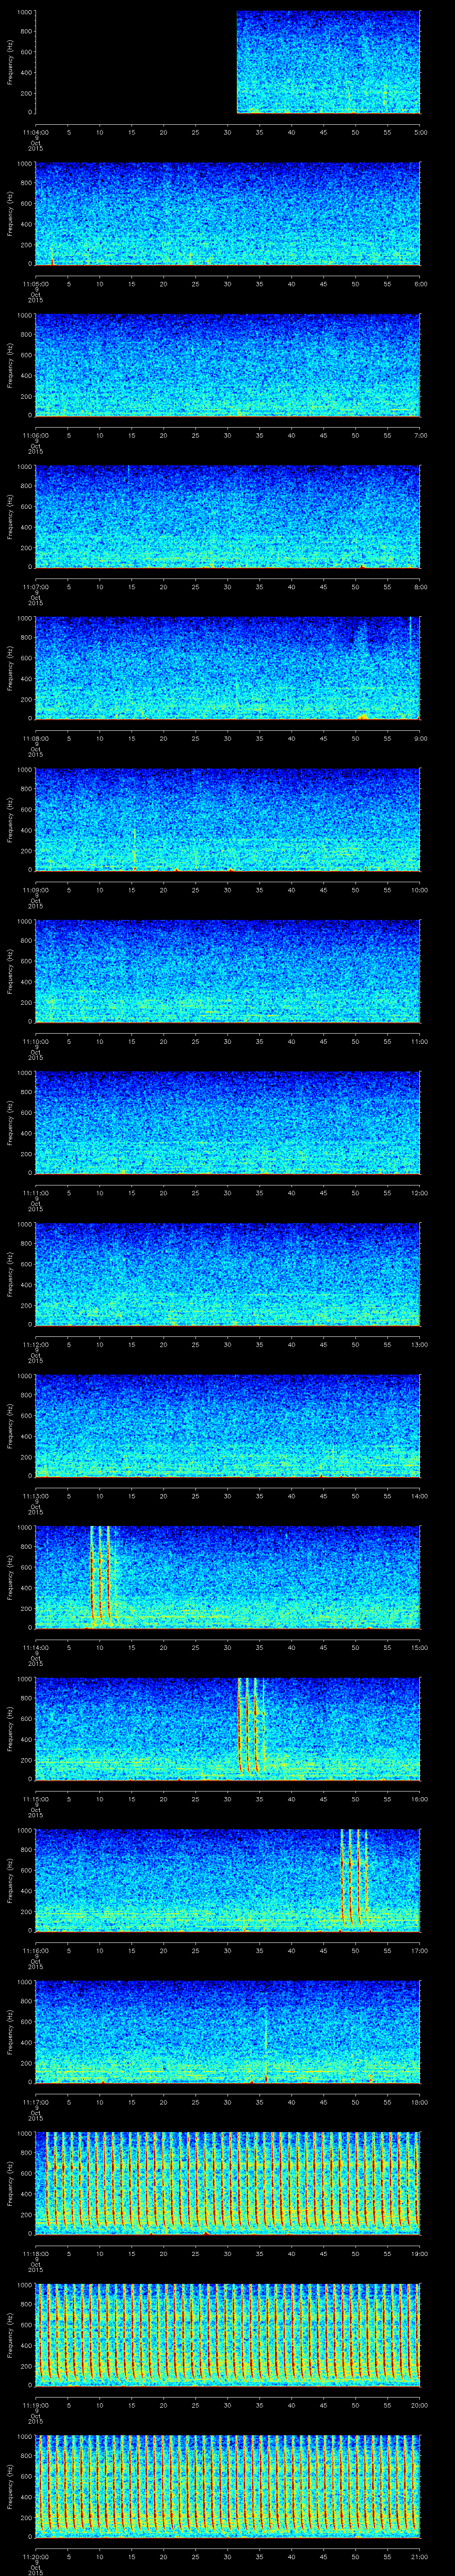455x2576 pixels.
Task: Click the "11:09:00" start time label
Action: point(35,890)
